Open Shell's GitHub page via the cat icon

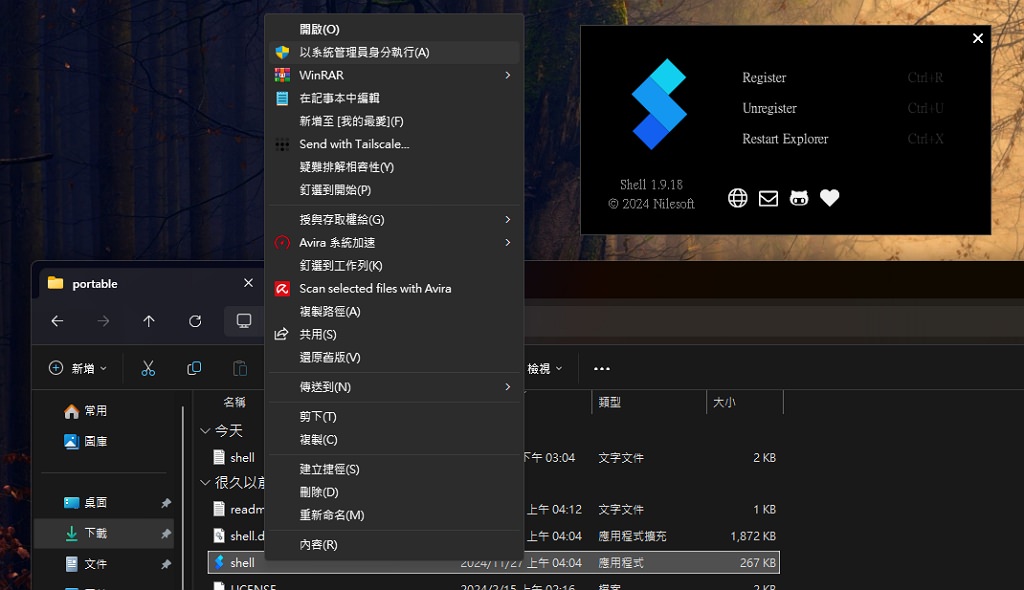pyautogui.click(x=799, y=198)
